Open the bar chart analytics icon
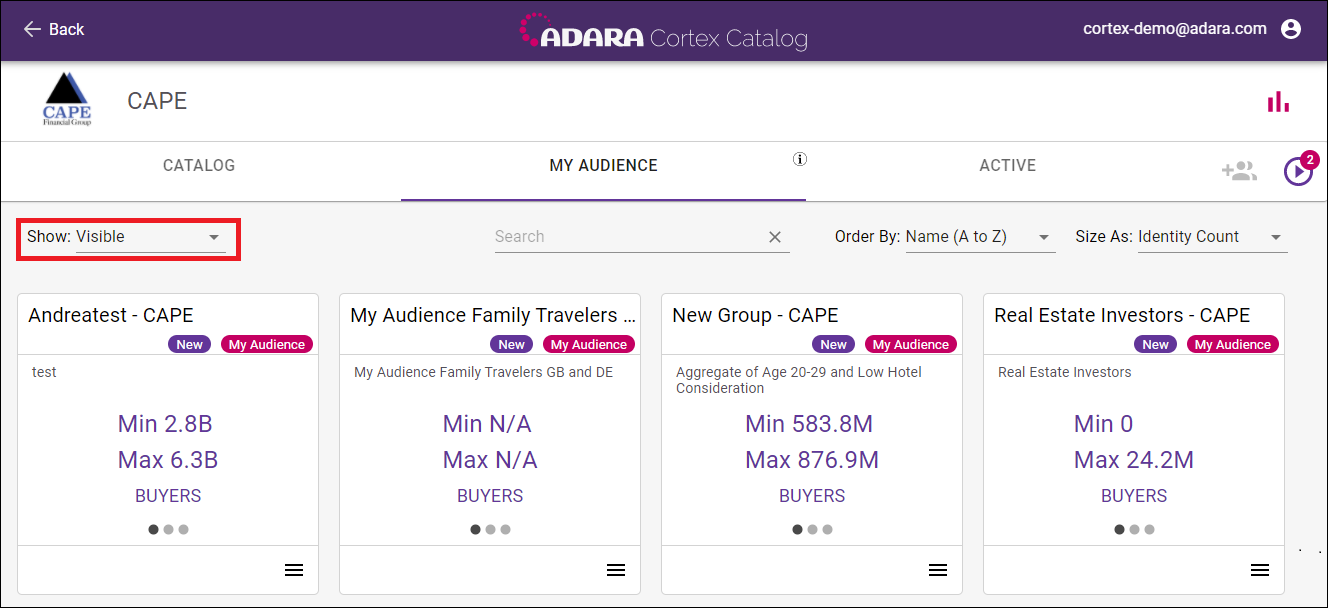Viewport: 1328px width, 608px height. point(1278,101)
